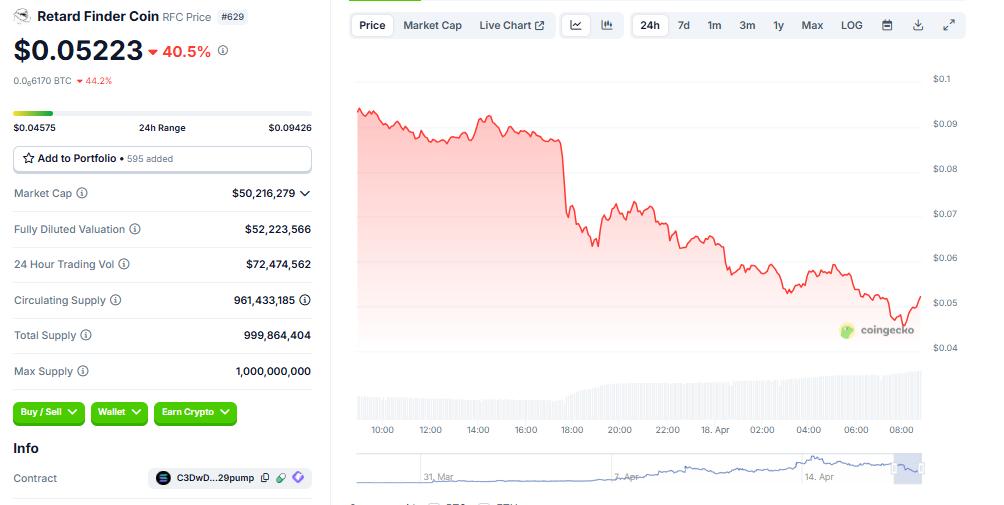Click info icon next to Max Supply
The width and height of the screenshot is (1004, 505).
pyautogui.click(x=83, y=371)
